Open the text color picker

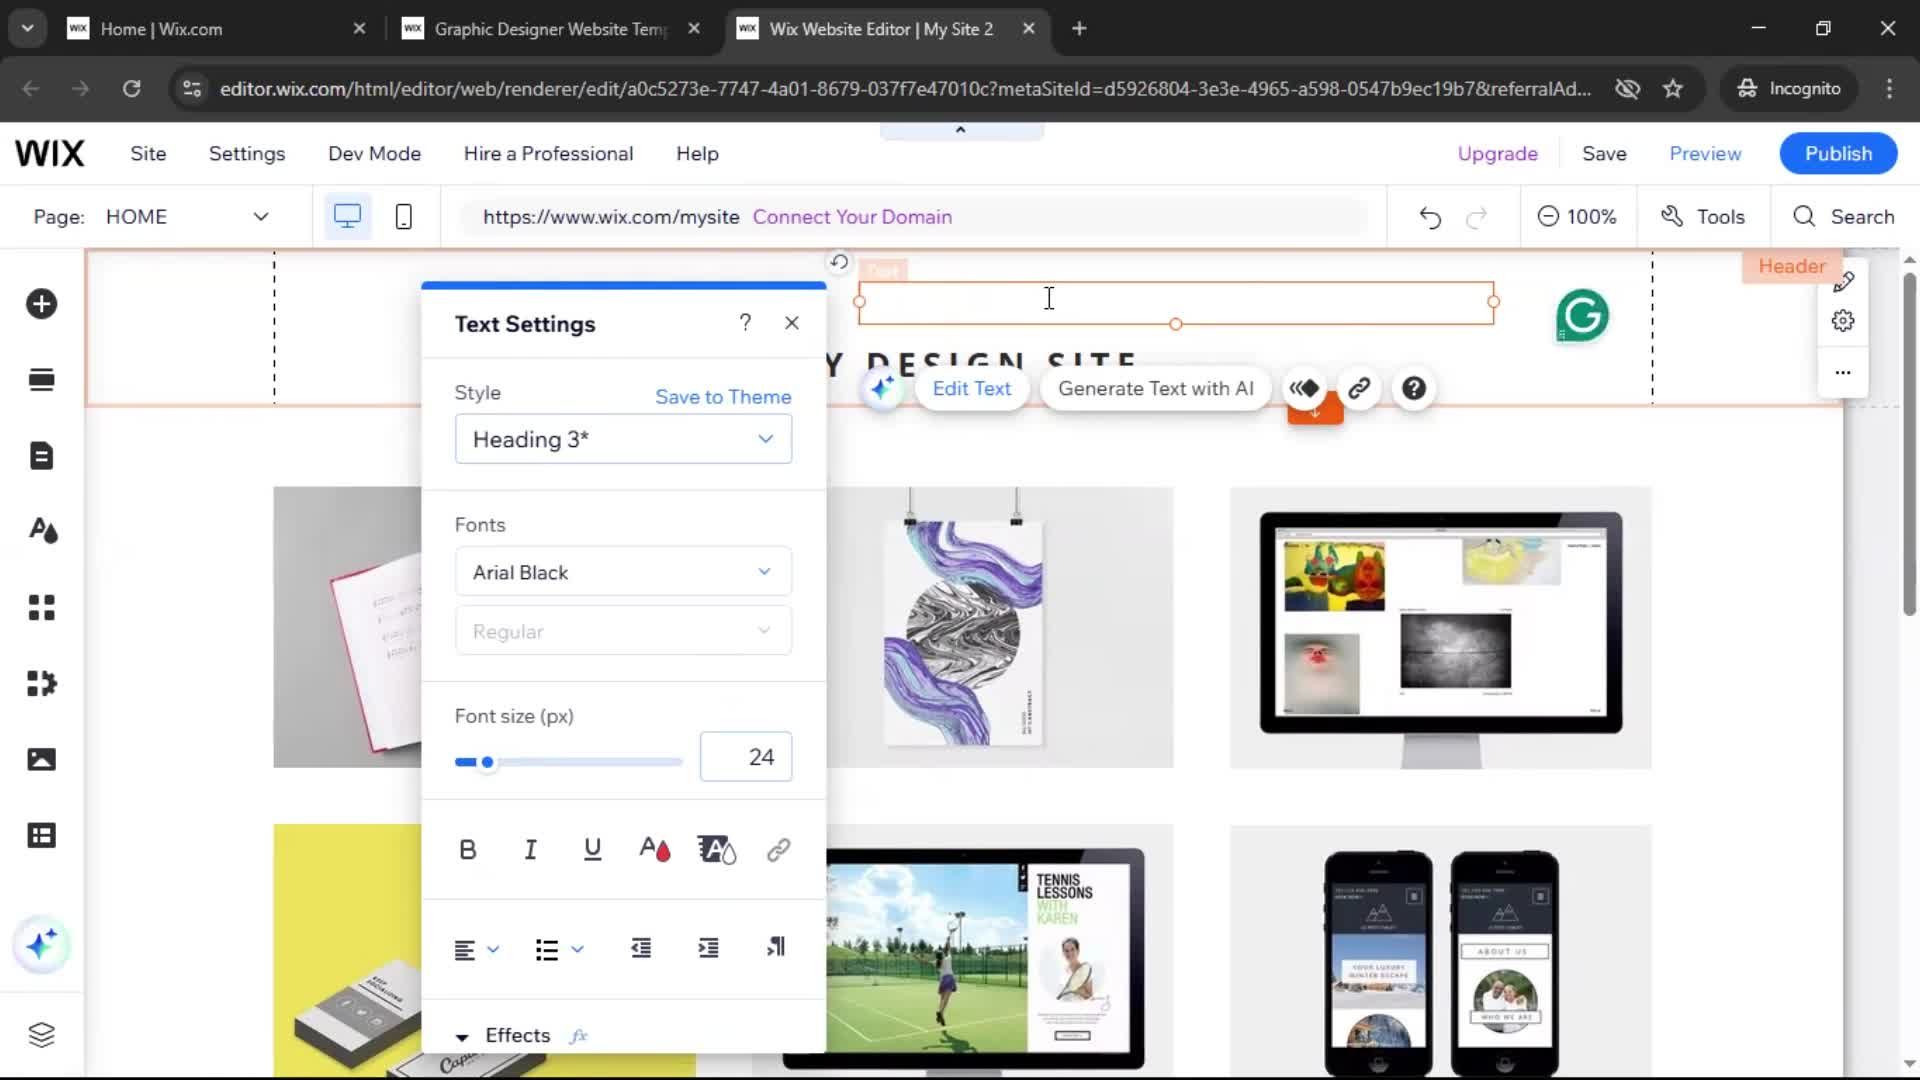[x=655, y=850]
